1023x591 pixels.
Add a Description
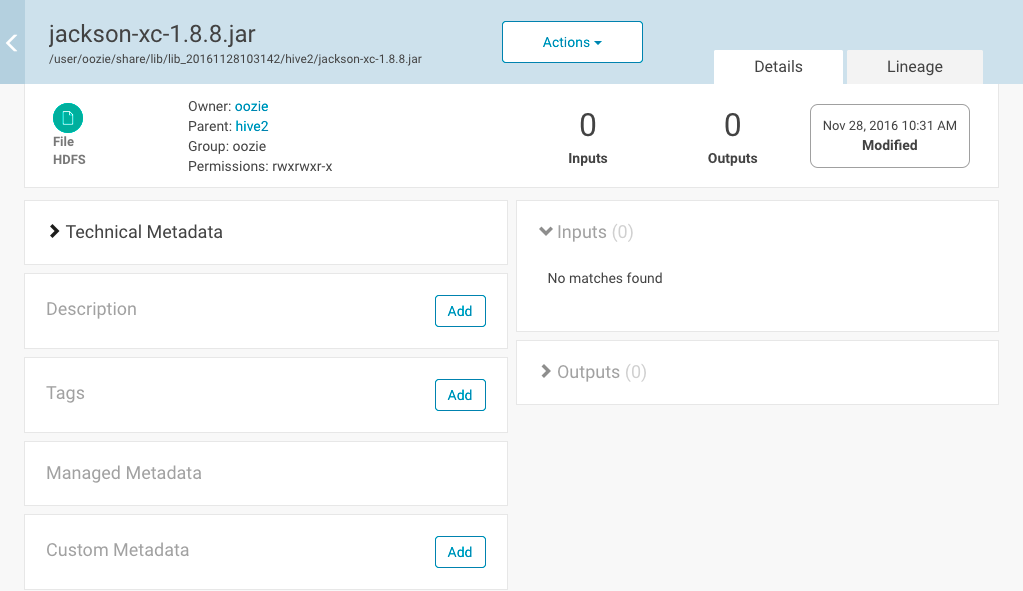click(460, 311)
